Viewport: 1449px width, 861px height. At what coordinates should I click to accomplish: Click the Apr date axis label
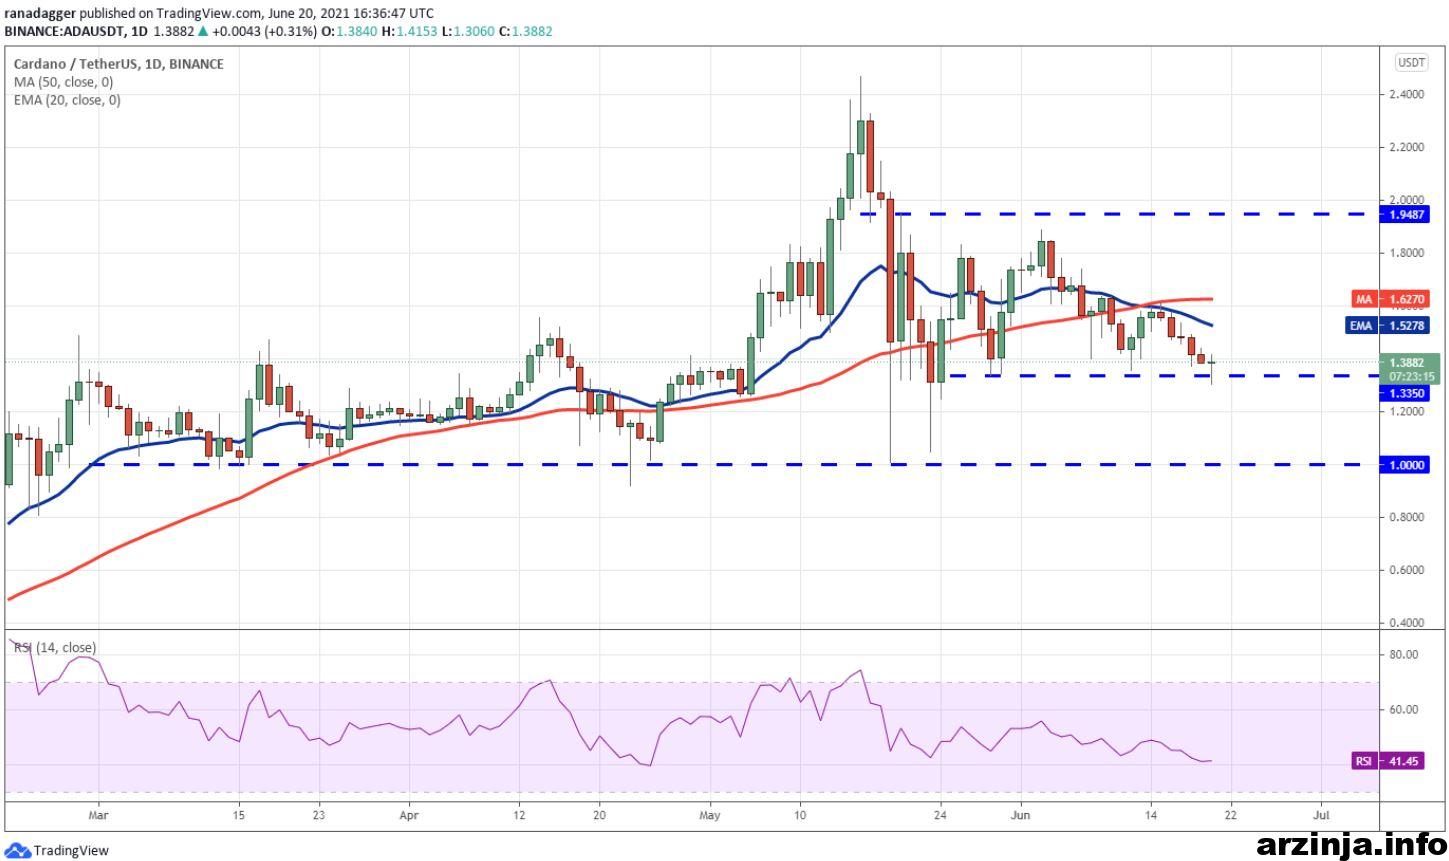tap(410, 815)
